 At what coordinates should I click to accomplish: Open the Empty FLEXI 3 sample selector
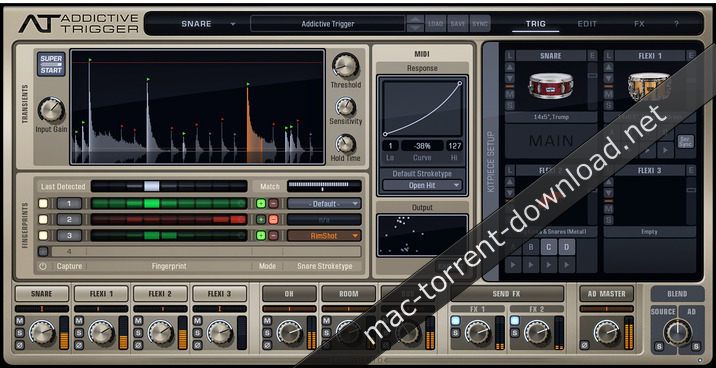649,232
